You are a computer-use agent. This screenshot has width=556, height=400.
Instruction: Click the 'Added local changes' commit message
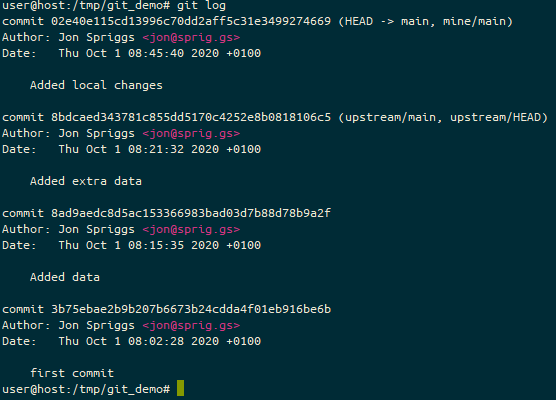click(x=96, y=85)
